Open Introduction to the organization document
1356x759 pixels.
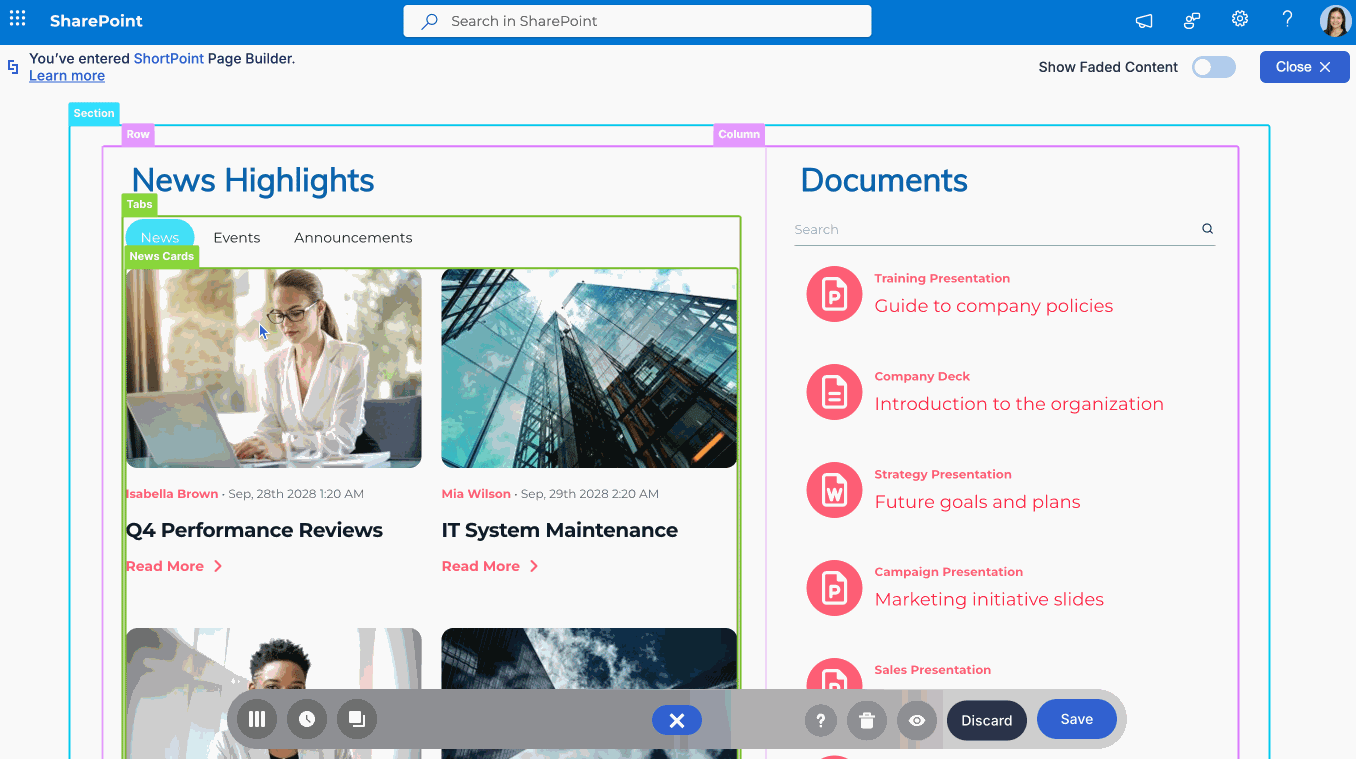1019,404
